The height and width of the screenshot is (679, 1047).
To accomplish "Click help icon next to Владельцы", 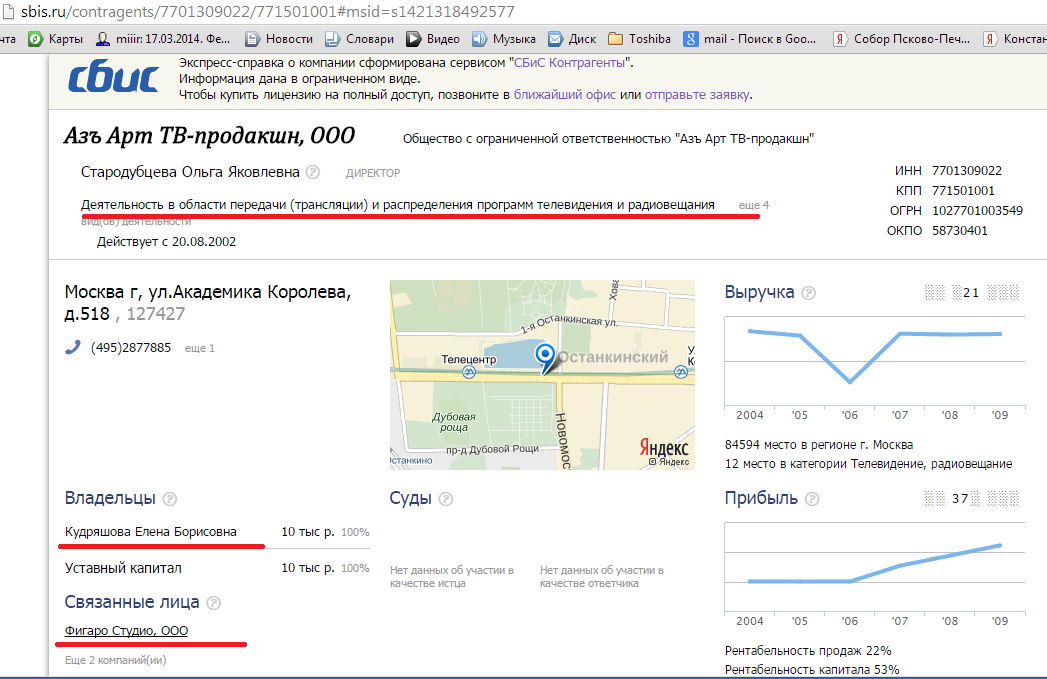I will tap(170, 499).
